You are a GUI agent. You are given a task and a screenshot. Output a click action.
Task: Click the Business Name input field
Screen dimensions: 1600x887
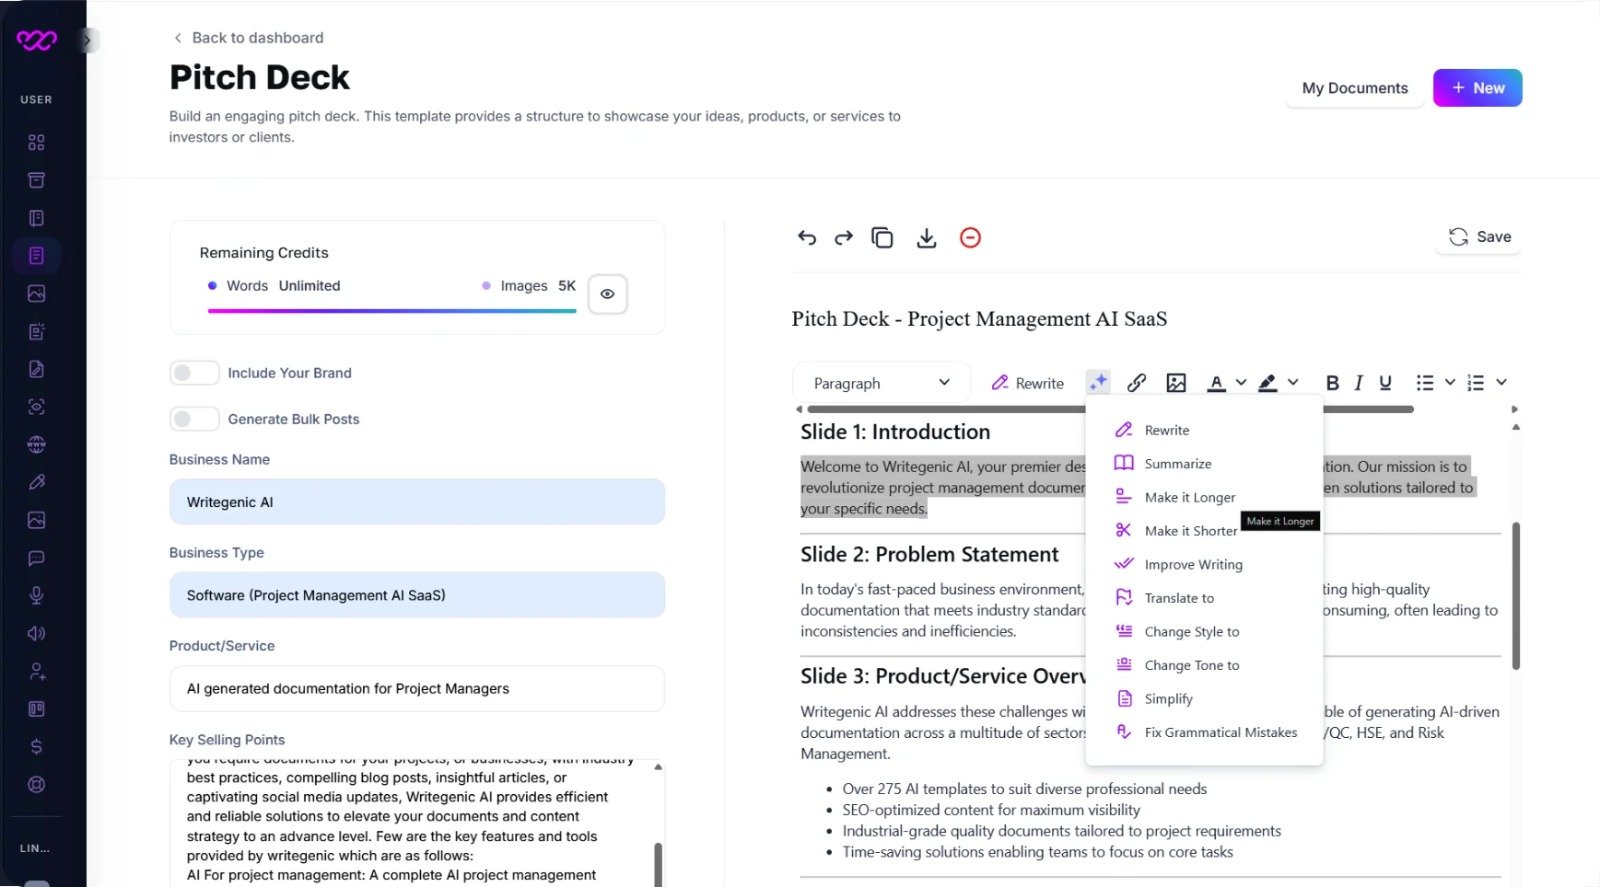click(x=417, y=502)
